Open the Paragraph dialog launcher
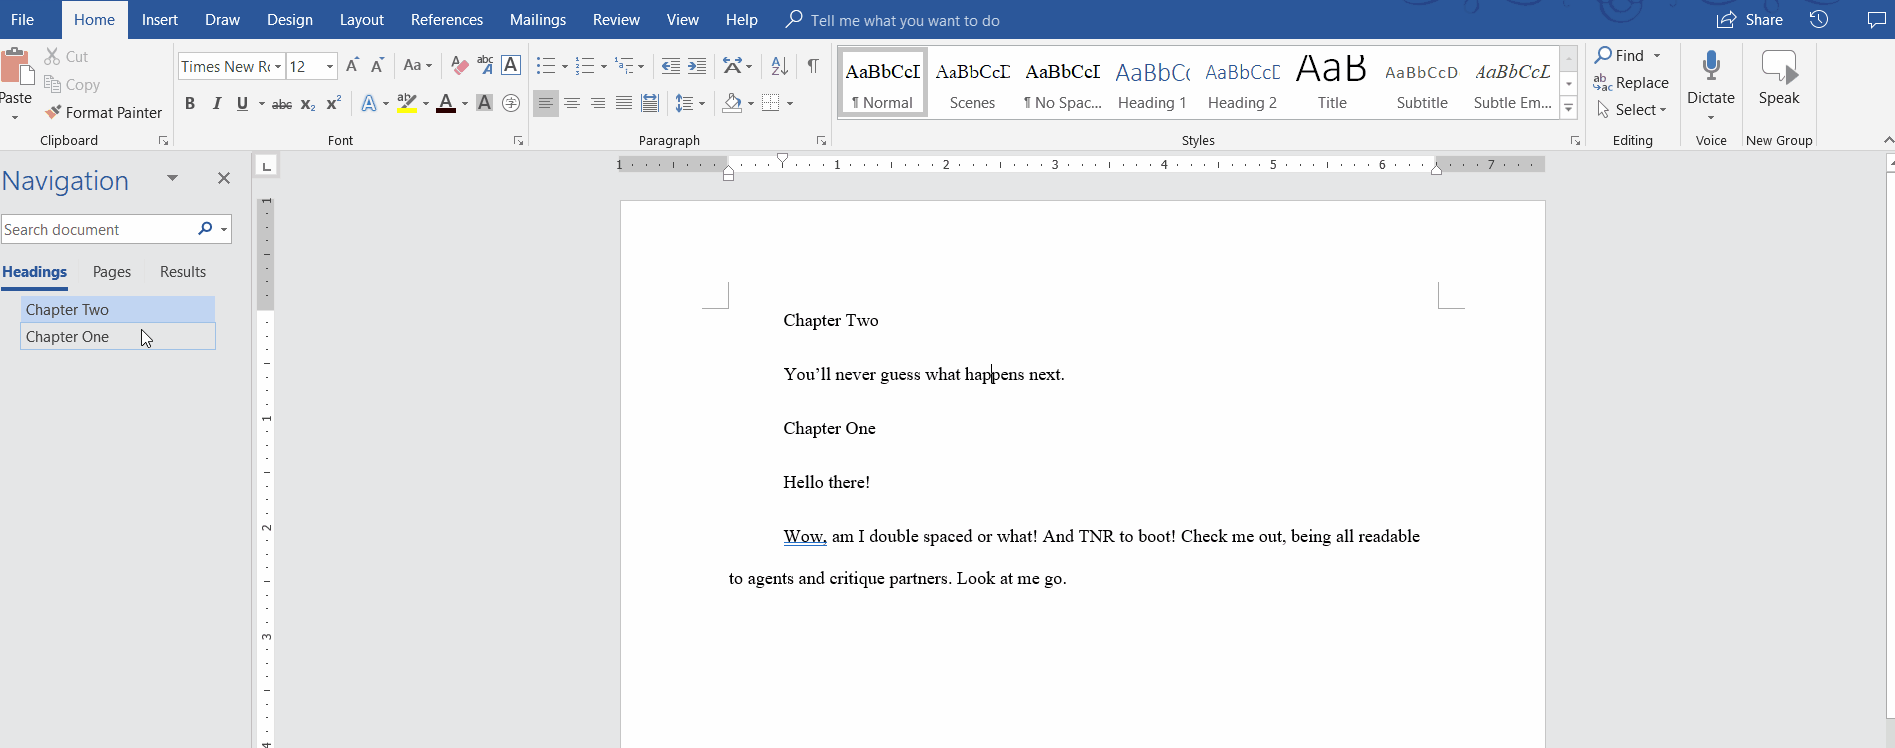Screen dimensions: 1895x748 tap(821, 141)
